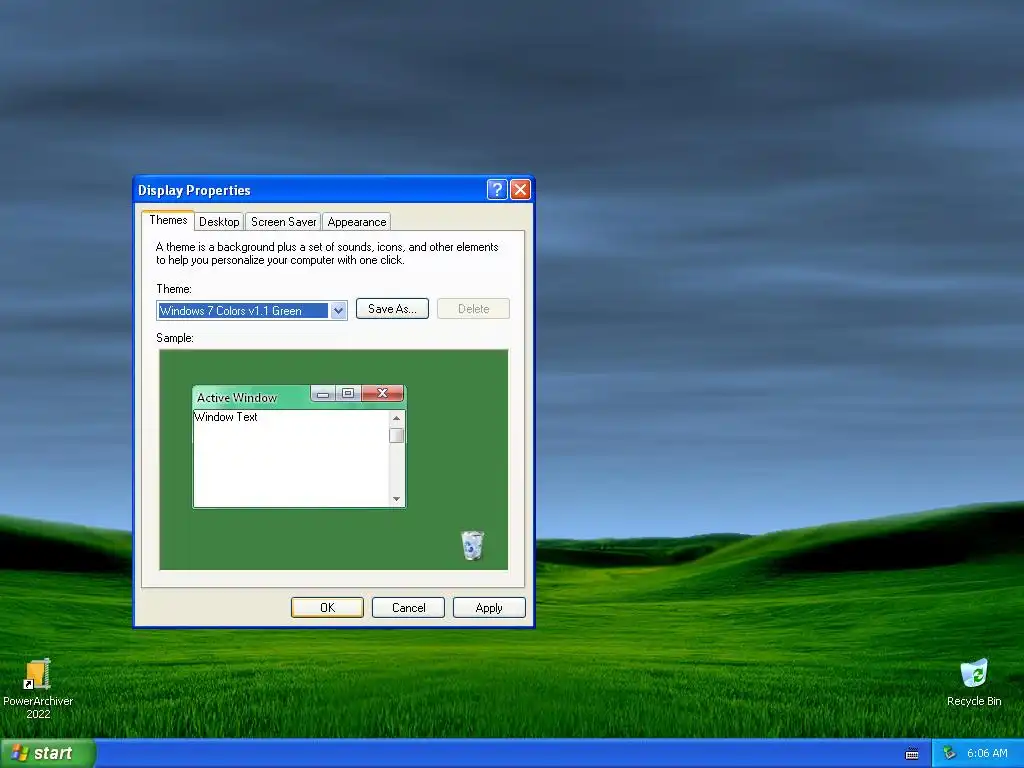Open the Start menu
The image size is (1024, 768).
click(48, 754)
